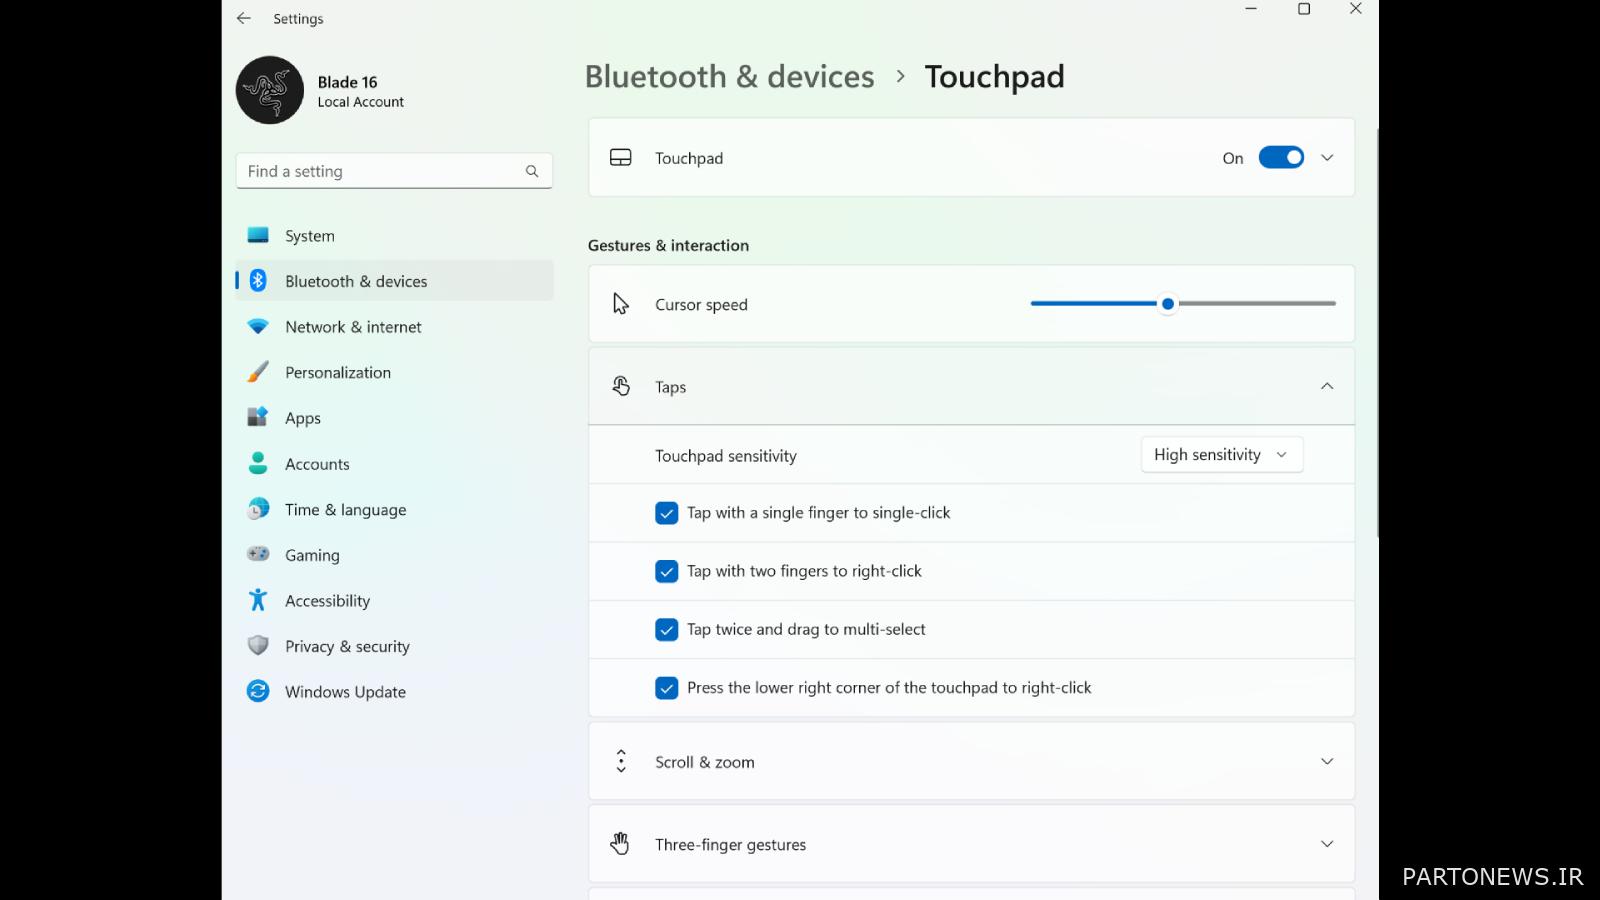Click the Accessibility figure icon
Viewport: 1600px width, 900px height.
coord(258,600)
